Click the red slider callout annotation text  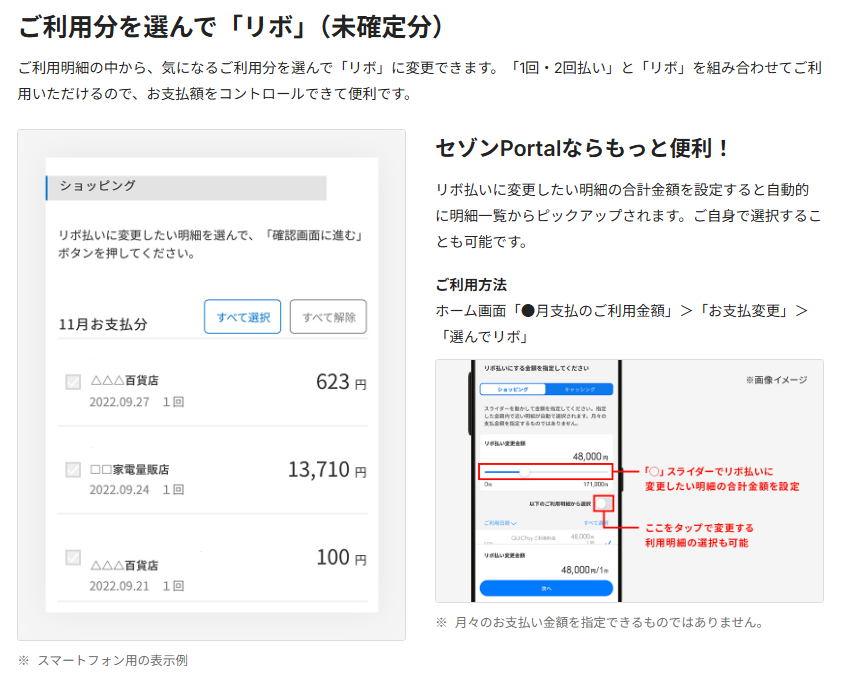coord(720,478)
